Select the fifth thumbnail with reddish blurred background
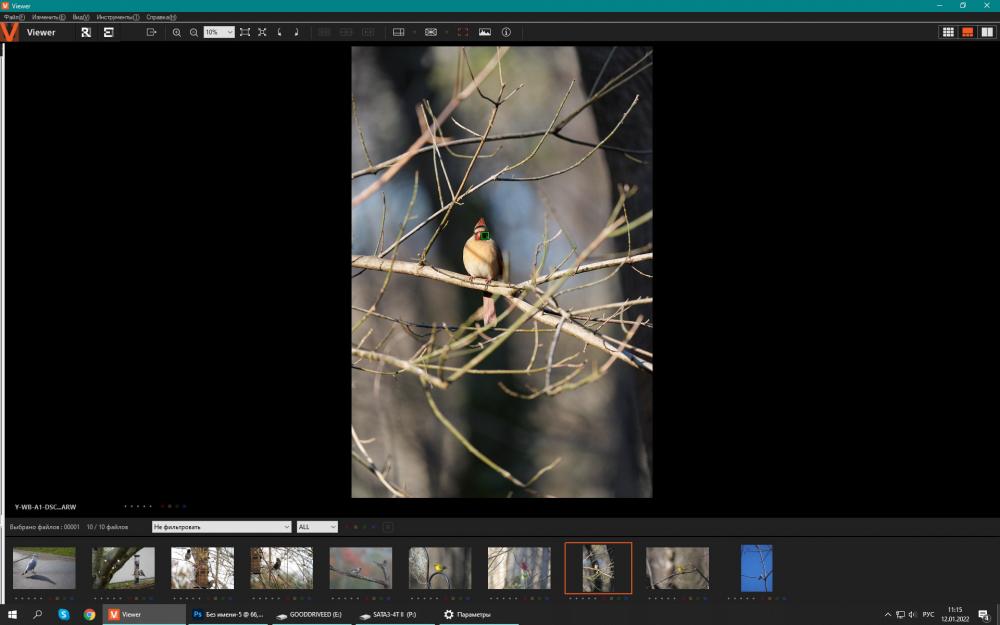Screen dimensions: 1000x625 coord(360,568)
